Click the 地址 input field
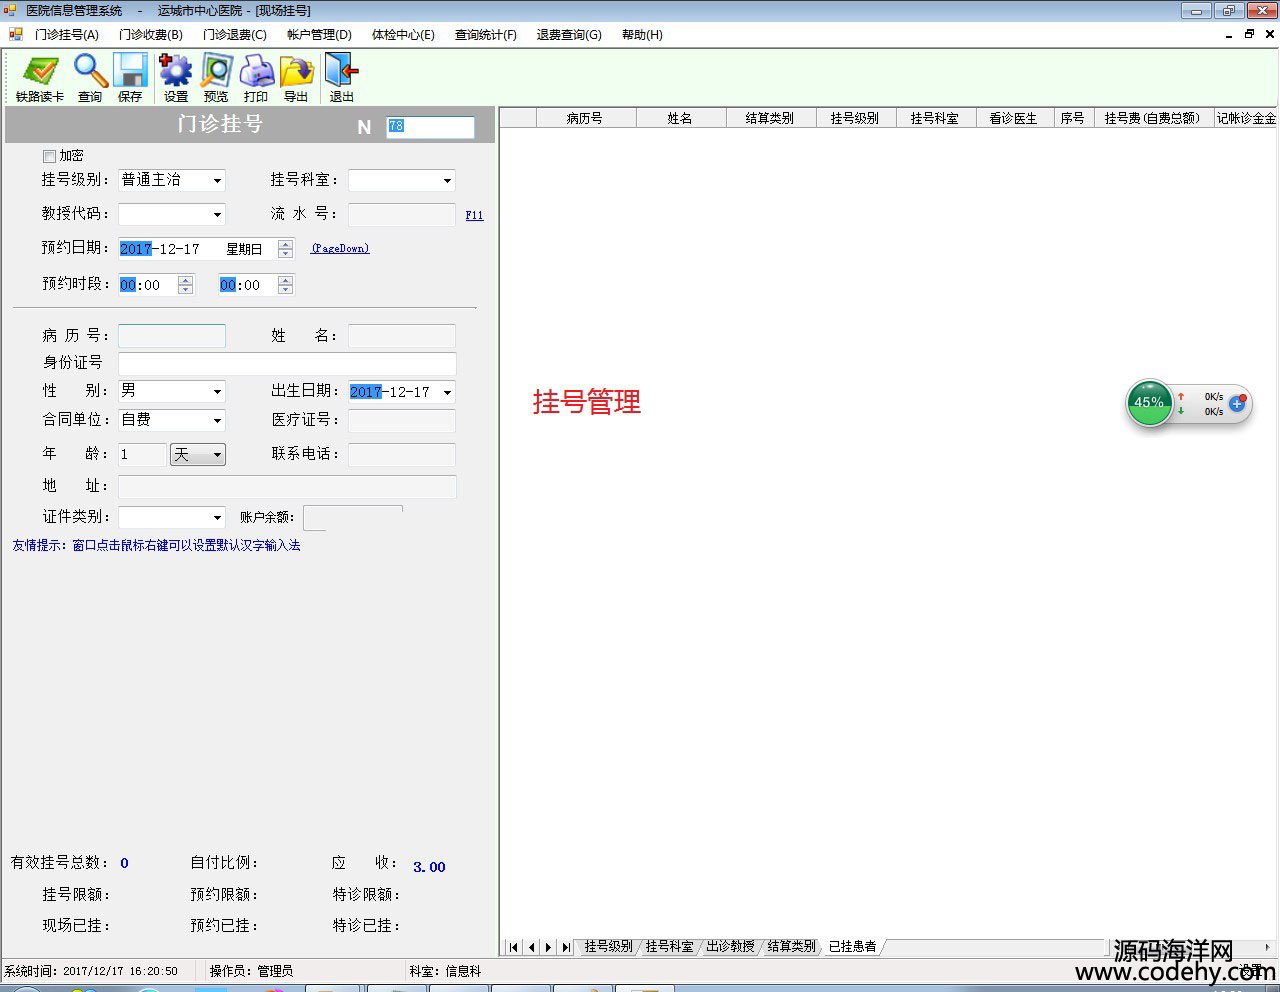The width and height of the screenshot is (1280, 992). click(x=287, y=487)
